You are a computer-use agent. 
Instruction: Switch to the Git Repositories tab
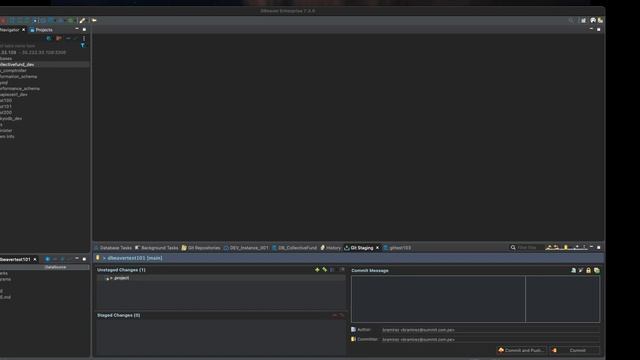(201, 248)
